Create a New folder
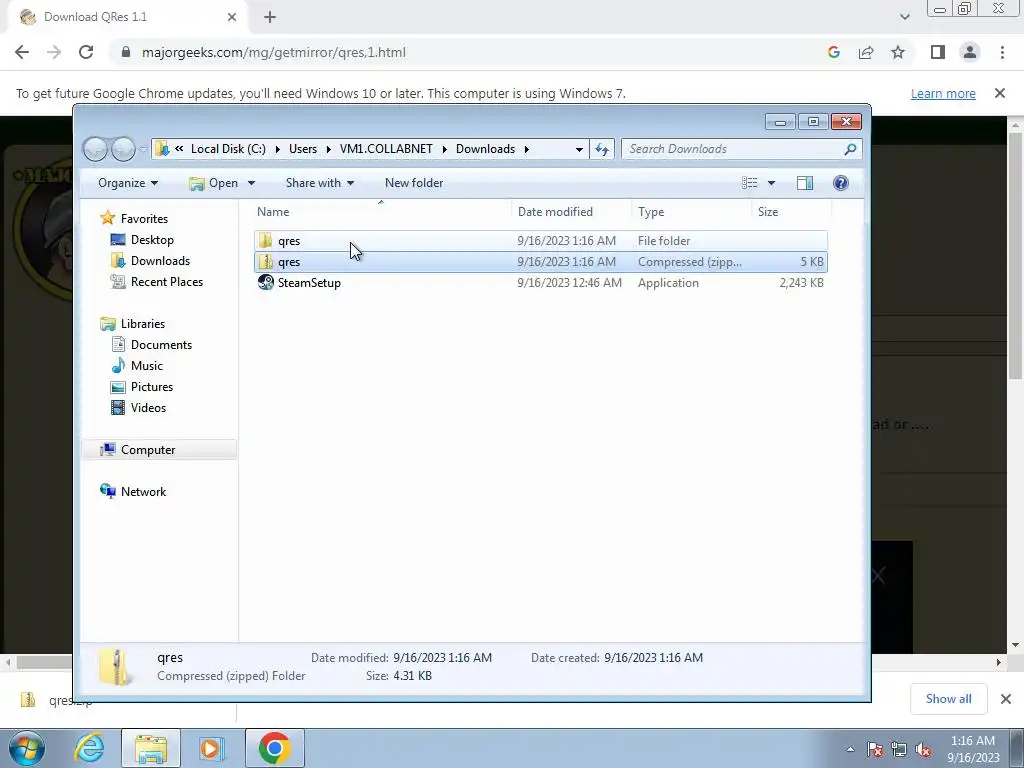This screenshot has width=1024, height=768. point(414,183)
